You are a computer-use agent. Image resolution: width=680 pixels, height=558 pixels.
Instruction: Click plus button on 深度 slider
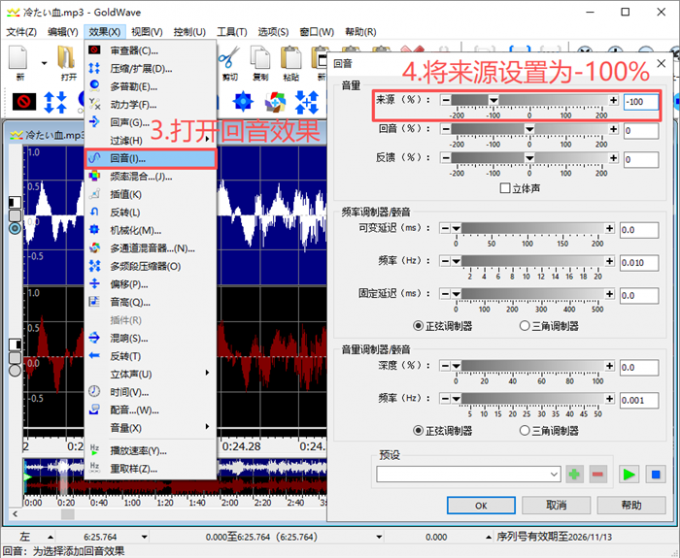(x=610, y=366)
